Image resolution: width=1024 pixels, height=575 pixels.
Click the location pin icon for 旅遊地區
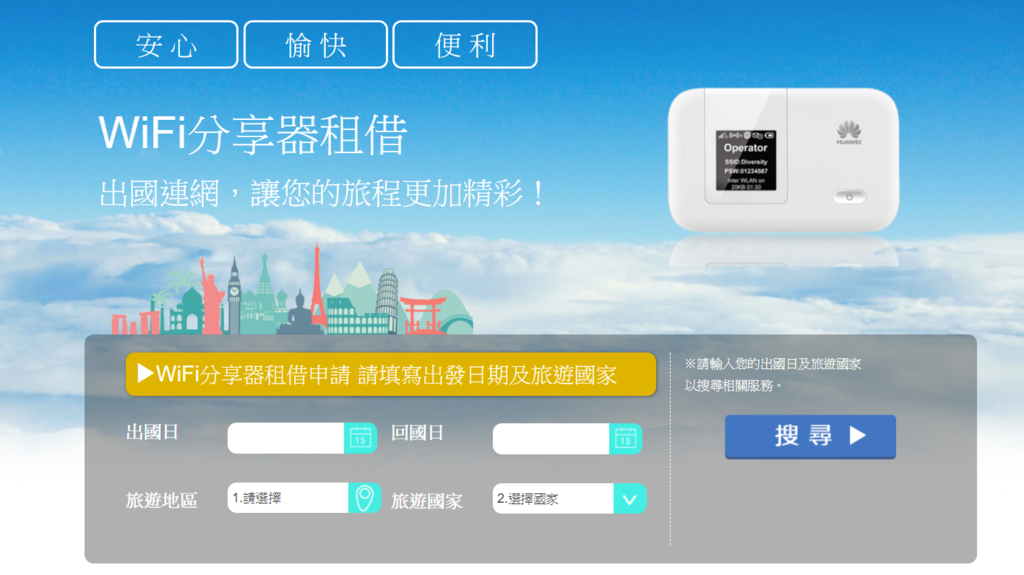tap(364, 498)
